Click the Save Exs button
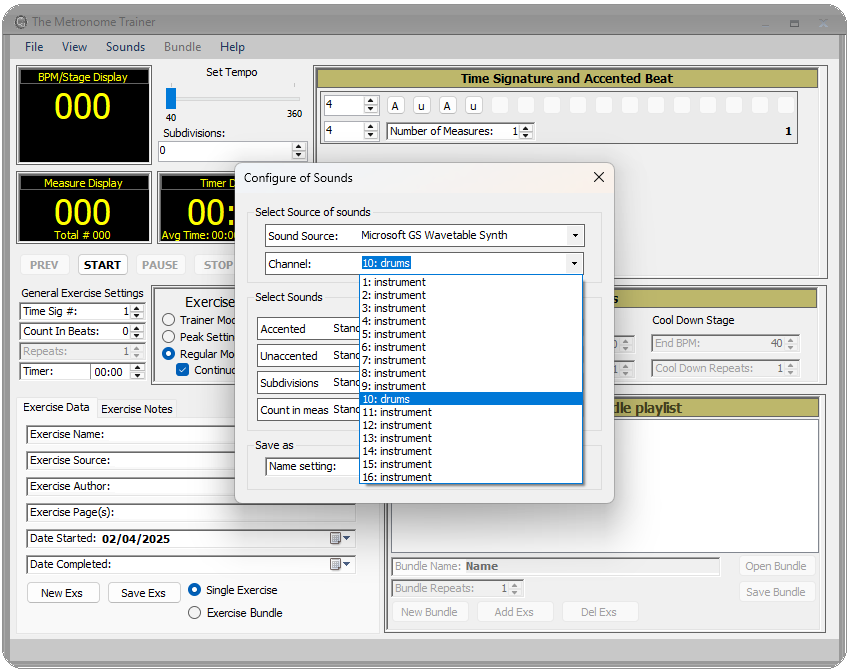The image size is (847, 671). coord(143,592)
